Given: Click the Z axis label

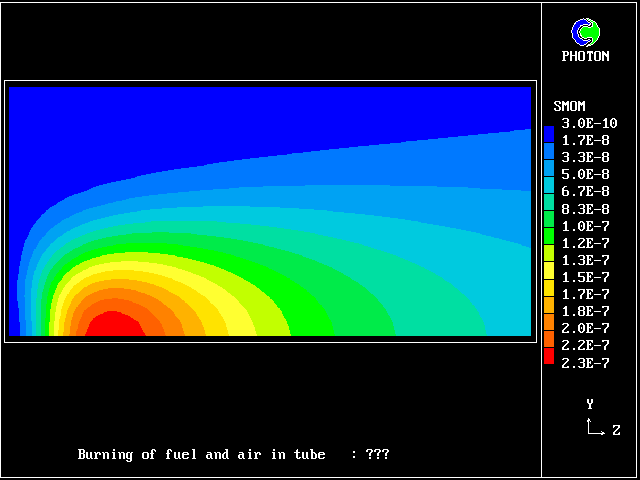Looking at the screenshot, I should [x=616, y=430].
